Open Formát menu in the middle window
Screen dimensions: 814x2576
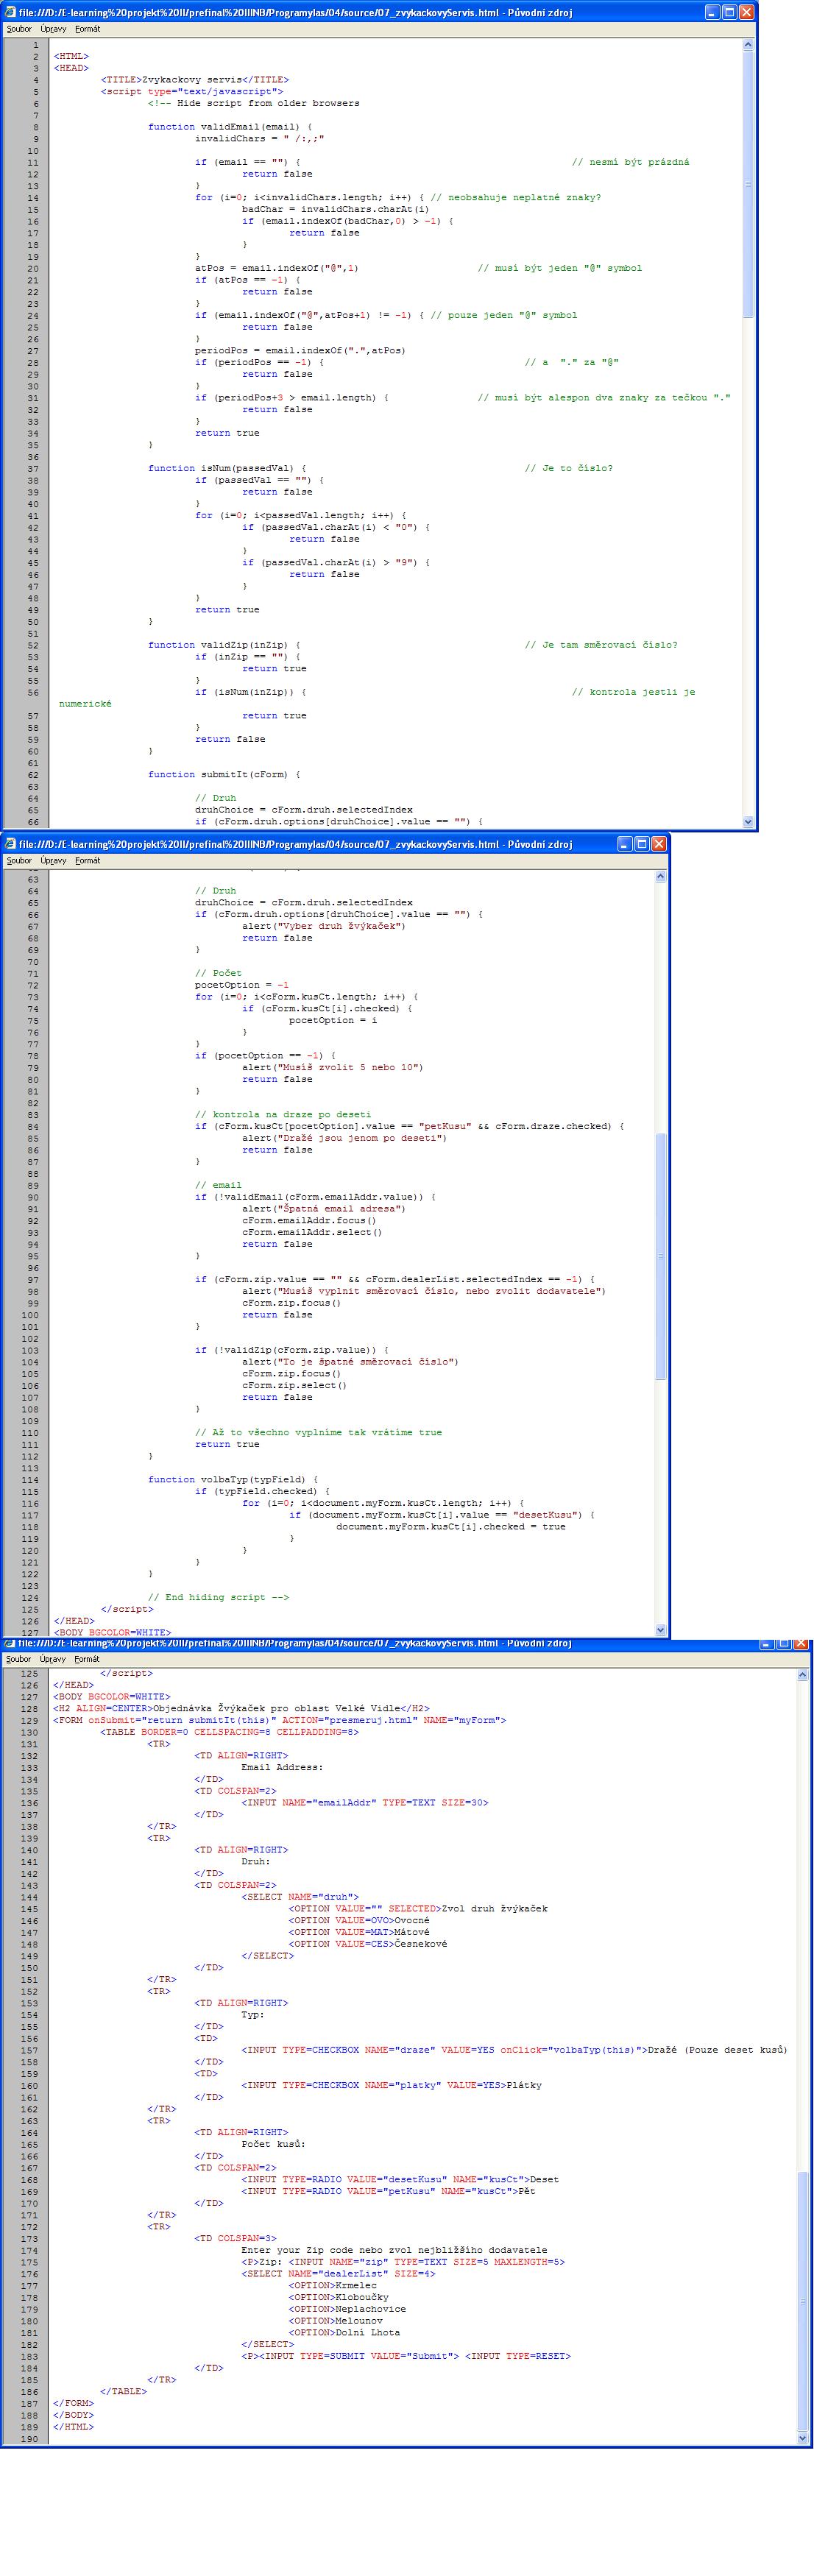click(87, 860)
